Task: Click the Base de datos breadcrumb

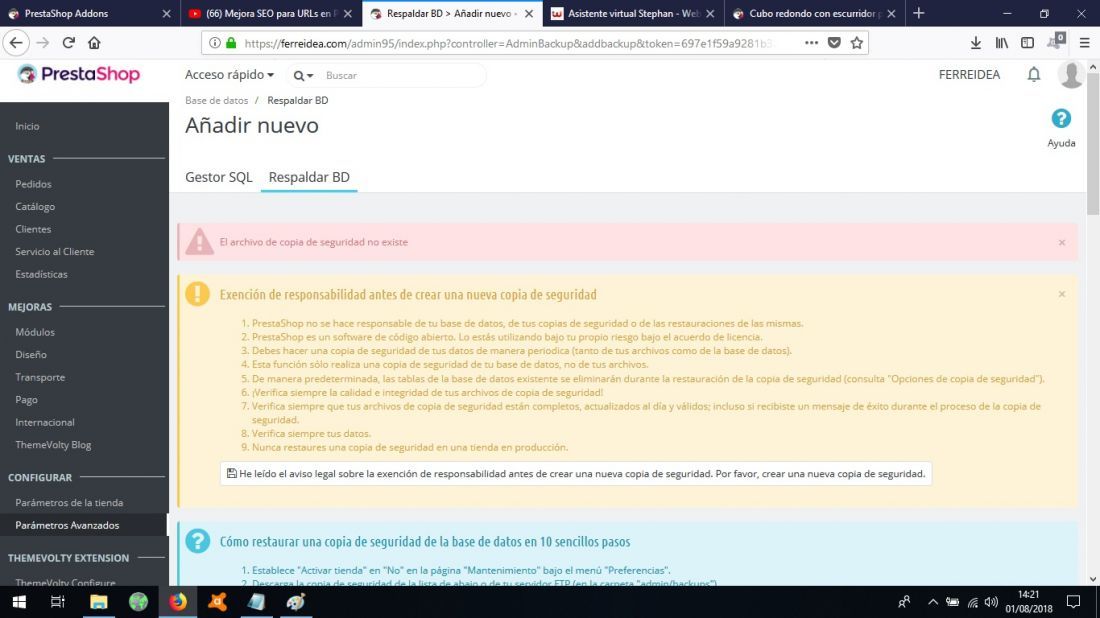Action: pyautogui.click(x=216, y=100)
